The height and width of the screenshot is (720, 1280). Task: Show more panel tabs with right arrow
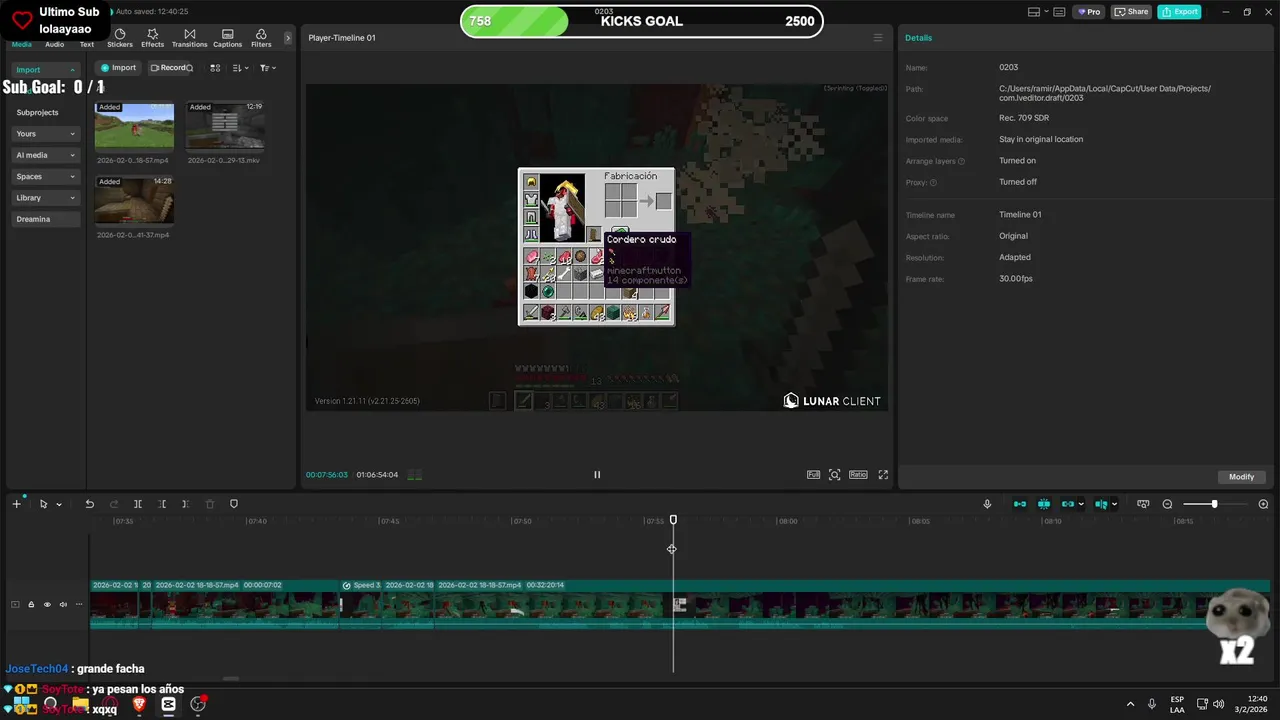(x=288, y=38)
